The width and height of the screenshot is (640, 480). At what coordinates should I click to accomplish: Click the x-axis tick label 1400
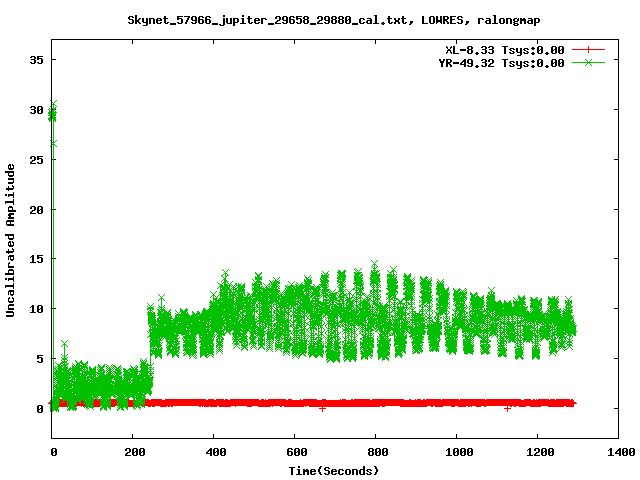pos(621,452)
